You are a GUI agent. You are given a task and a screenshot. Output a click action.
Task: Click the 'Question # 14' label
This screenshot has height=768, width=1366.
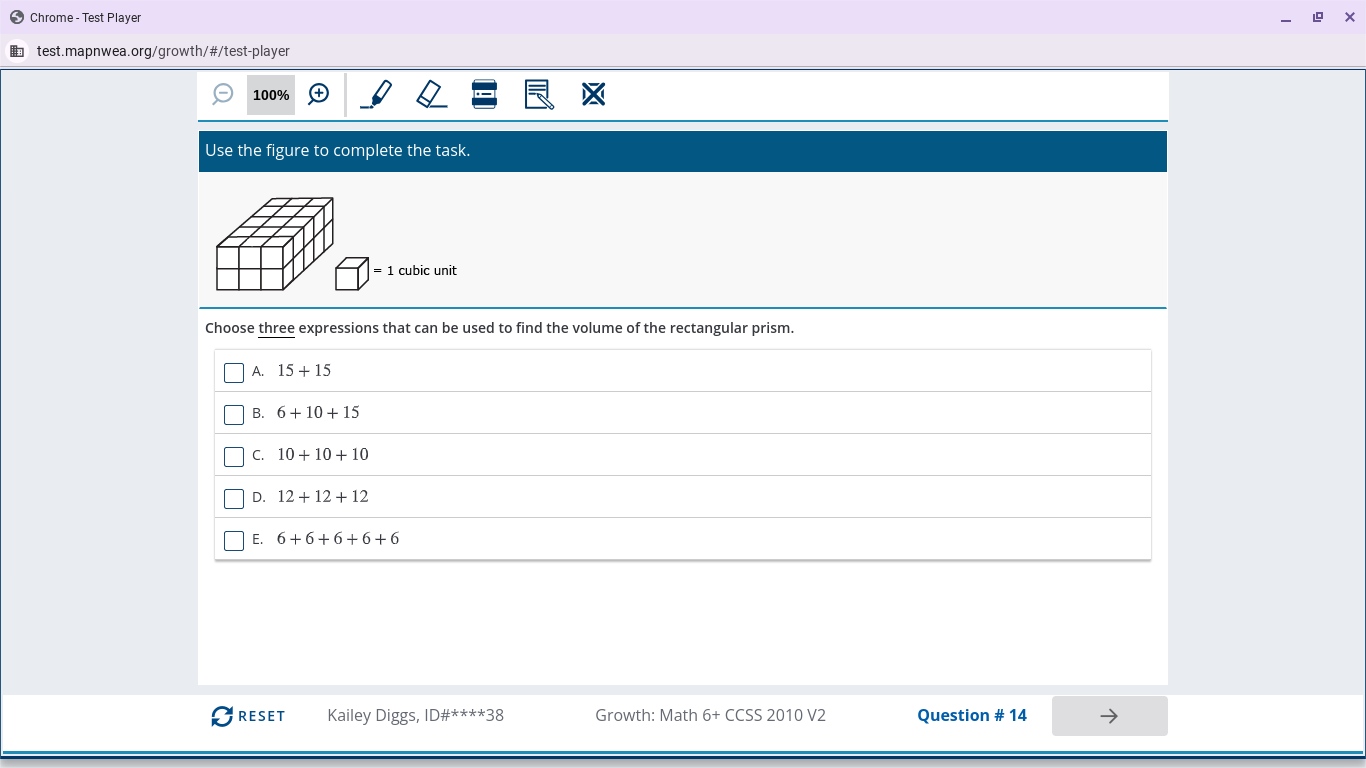[972, 715]
